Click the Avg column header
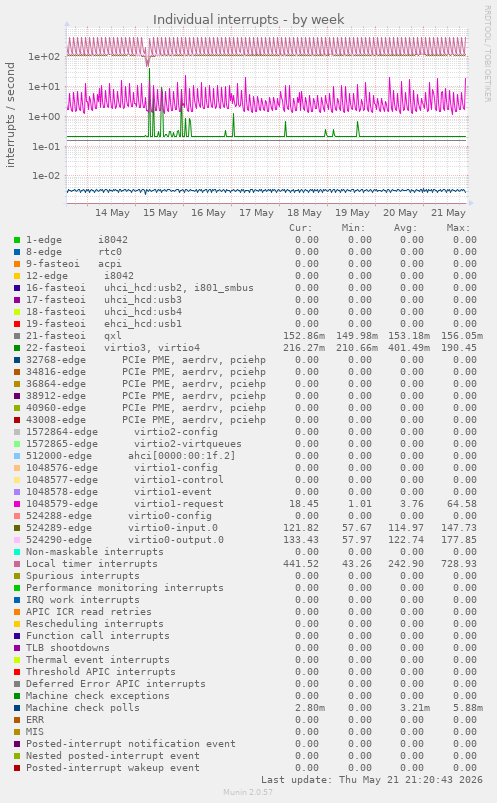 pyautogui.click(x=406, y=228)
